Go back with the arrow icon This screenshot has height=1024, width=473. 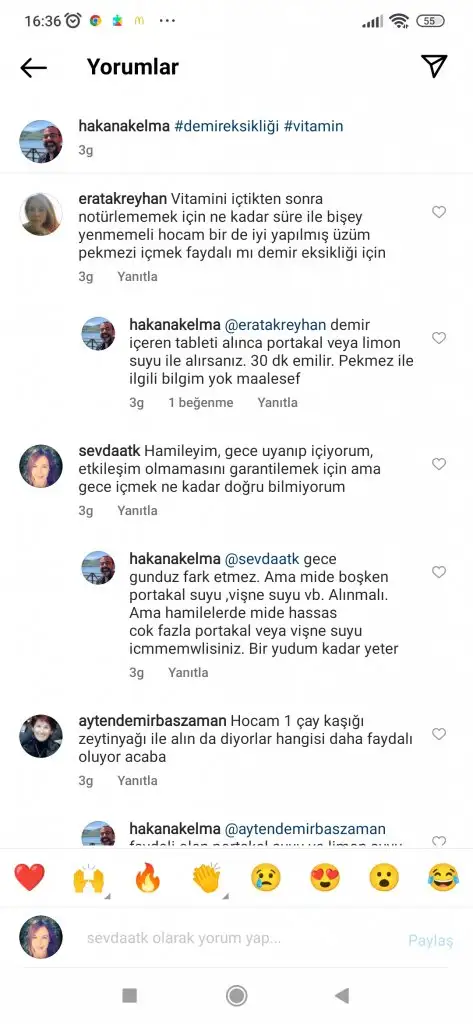click(33, 67)
